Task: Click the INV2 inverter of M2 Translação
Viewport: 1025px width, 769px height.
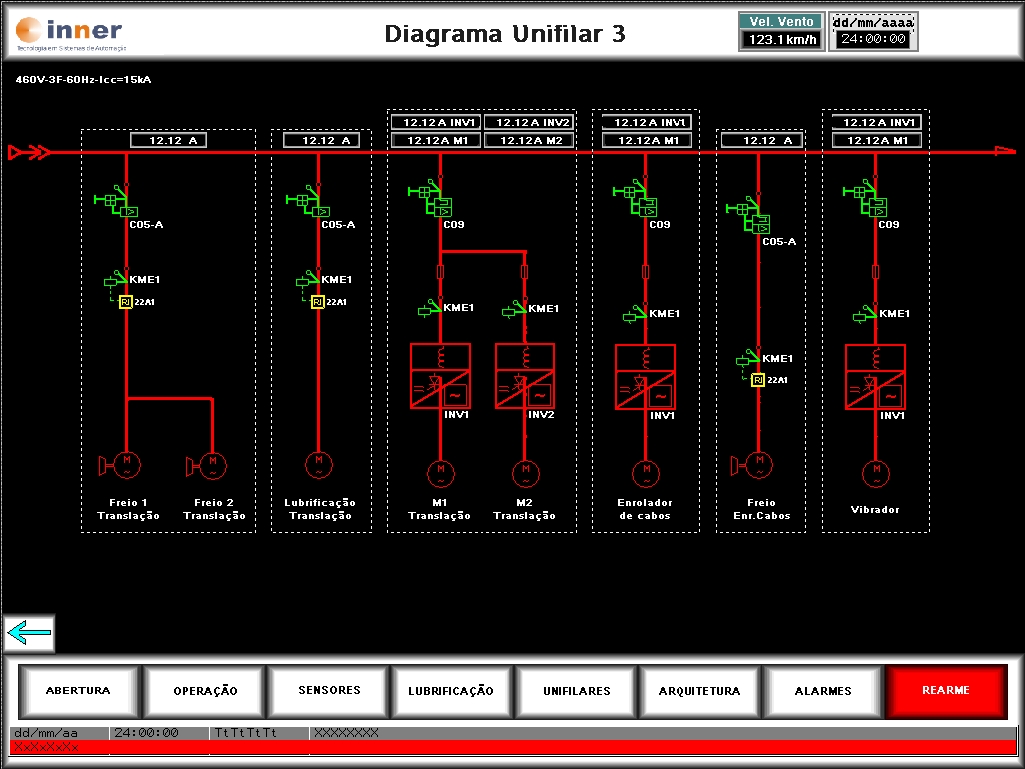Action: [525, 376]
